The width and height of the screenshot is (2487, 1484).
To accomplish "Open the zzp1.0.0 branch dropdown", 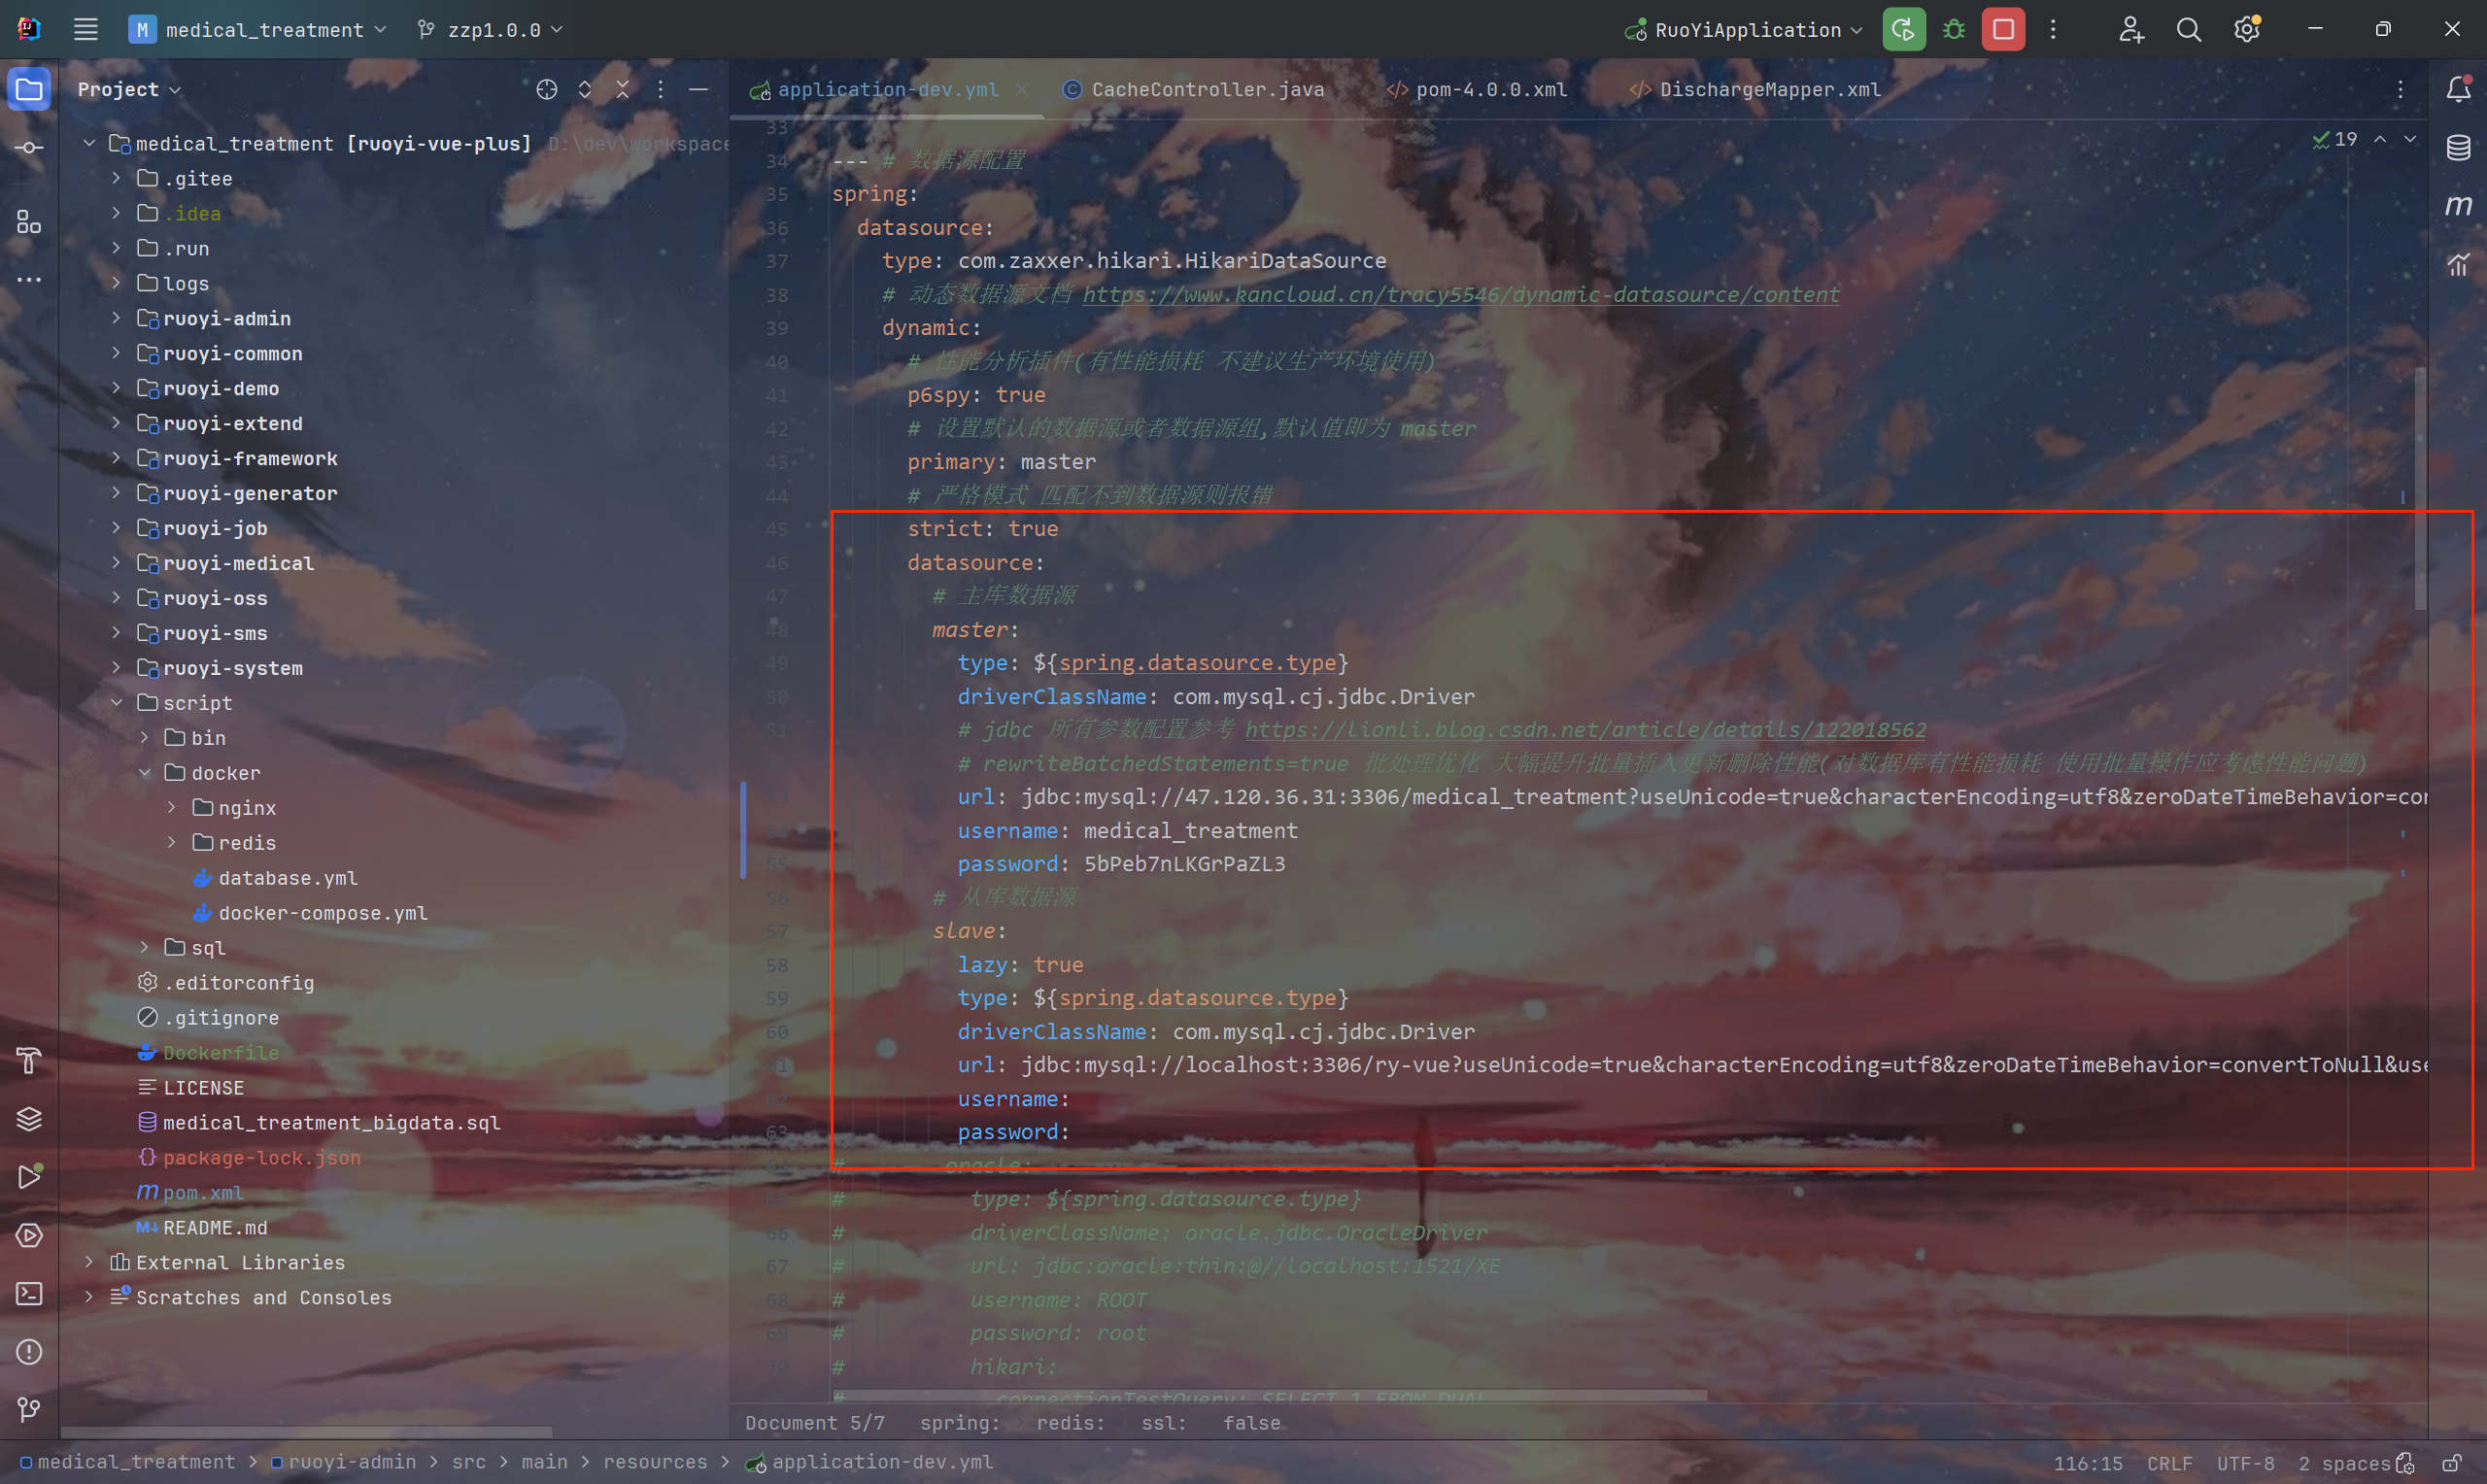I will 491,30.
